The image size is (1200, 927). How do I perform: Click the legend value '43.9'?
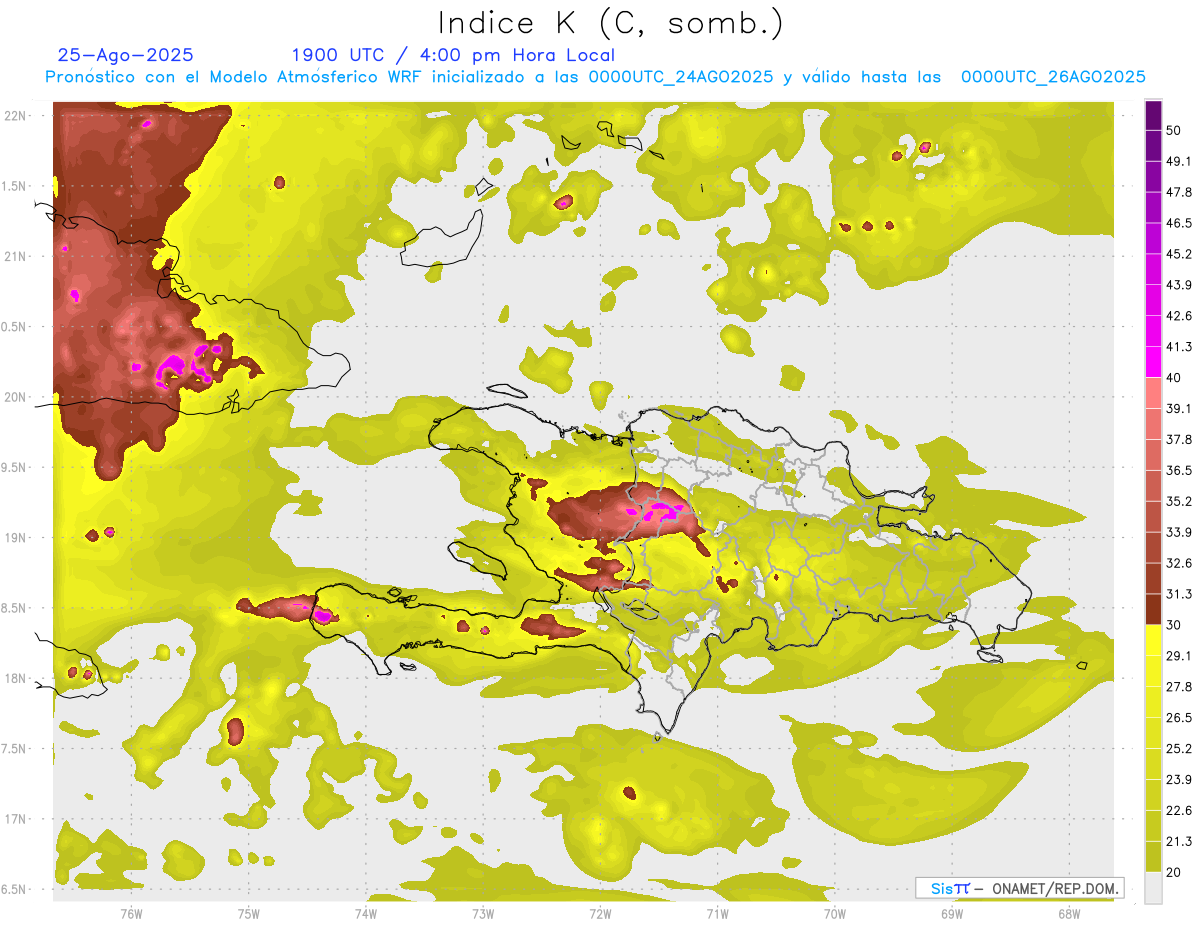[x=1178, y=285]
